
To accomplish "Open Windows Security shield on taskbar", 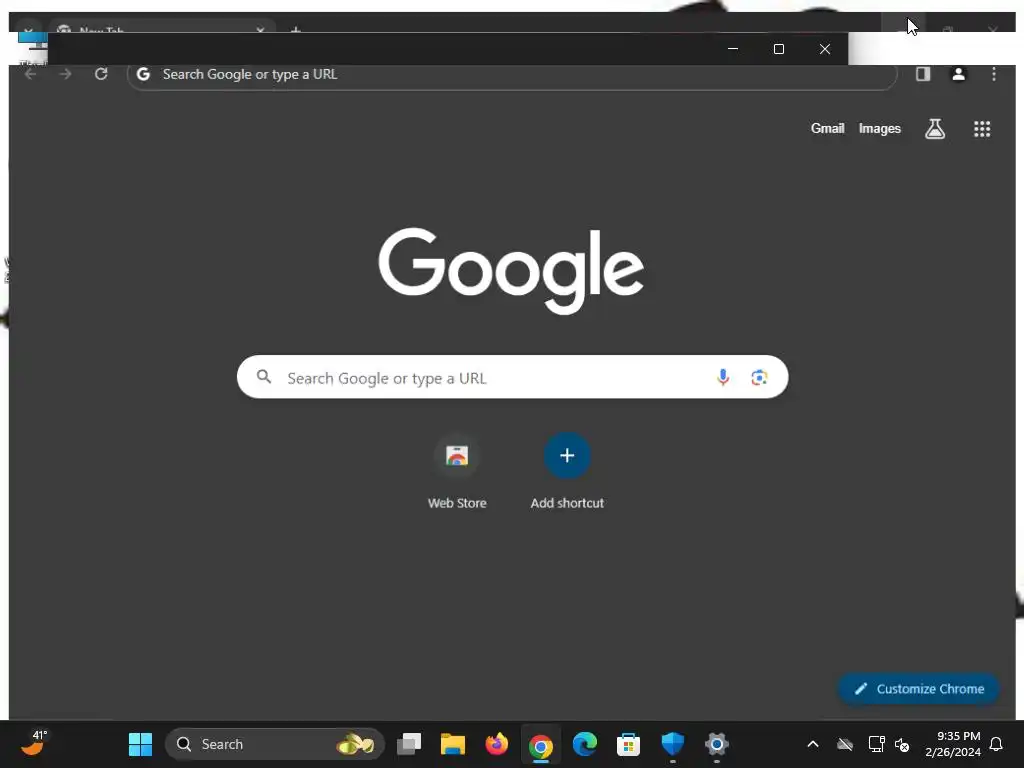I will tap(673, 744).
